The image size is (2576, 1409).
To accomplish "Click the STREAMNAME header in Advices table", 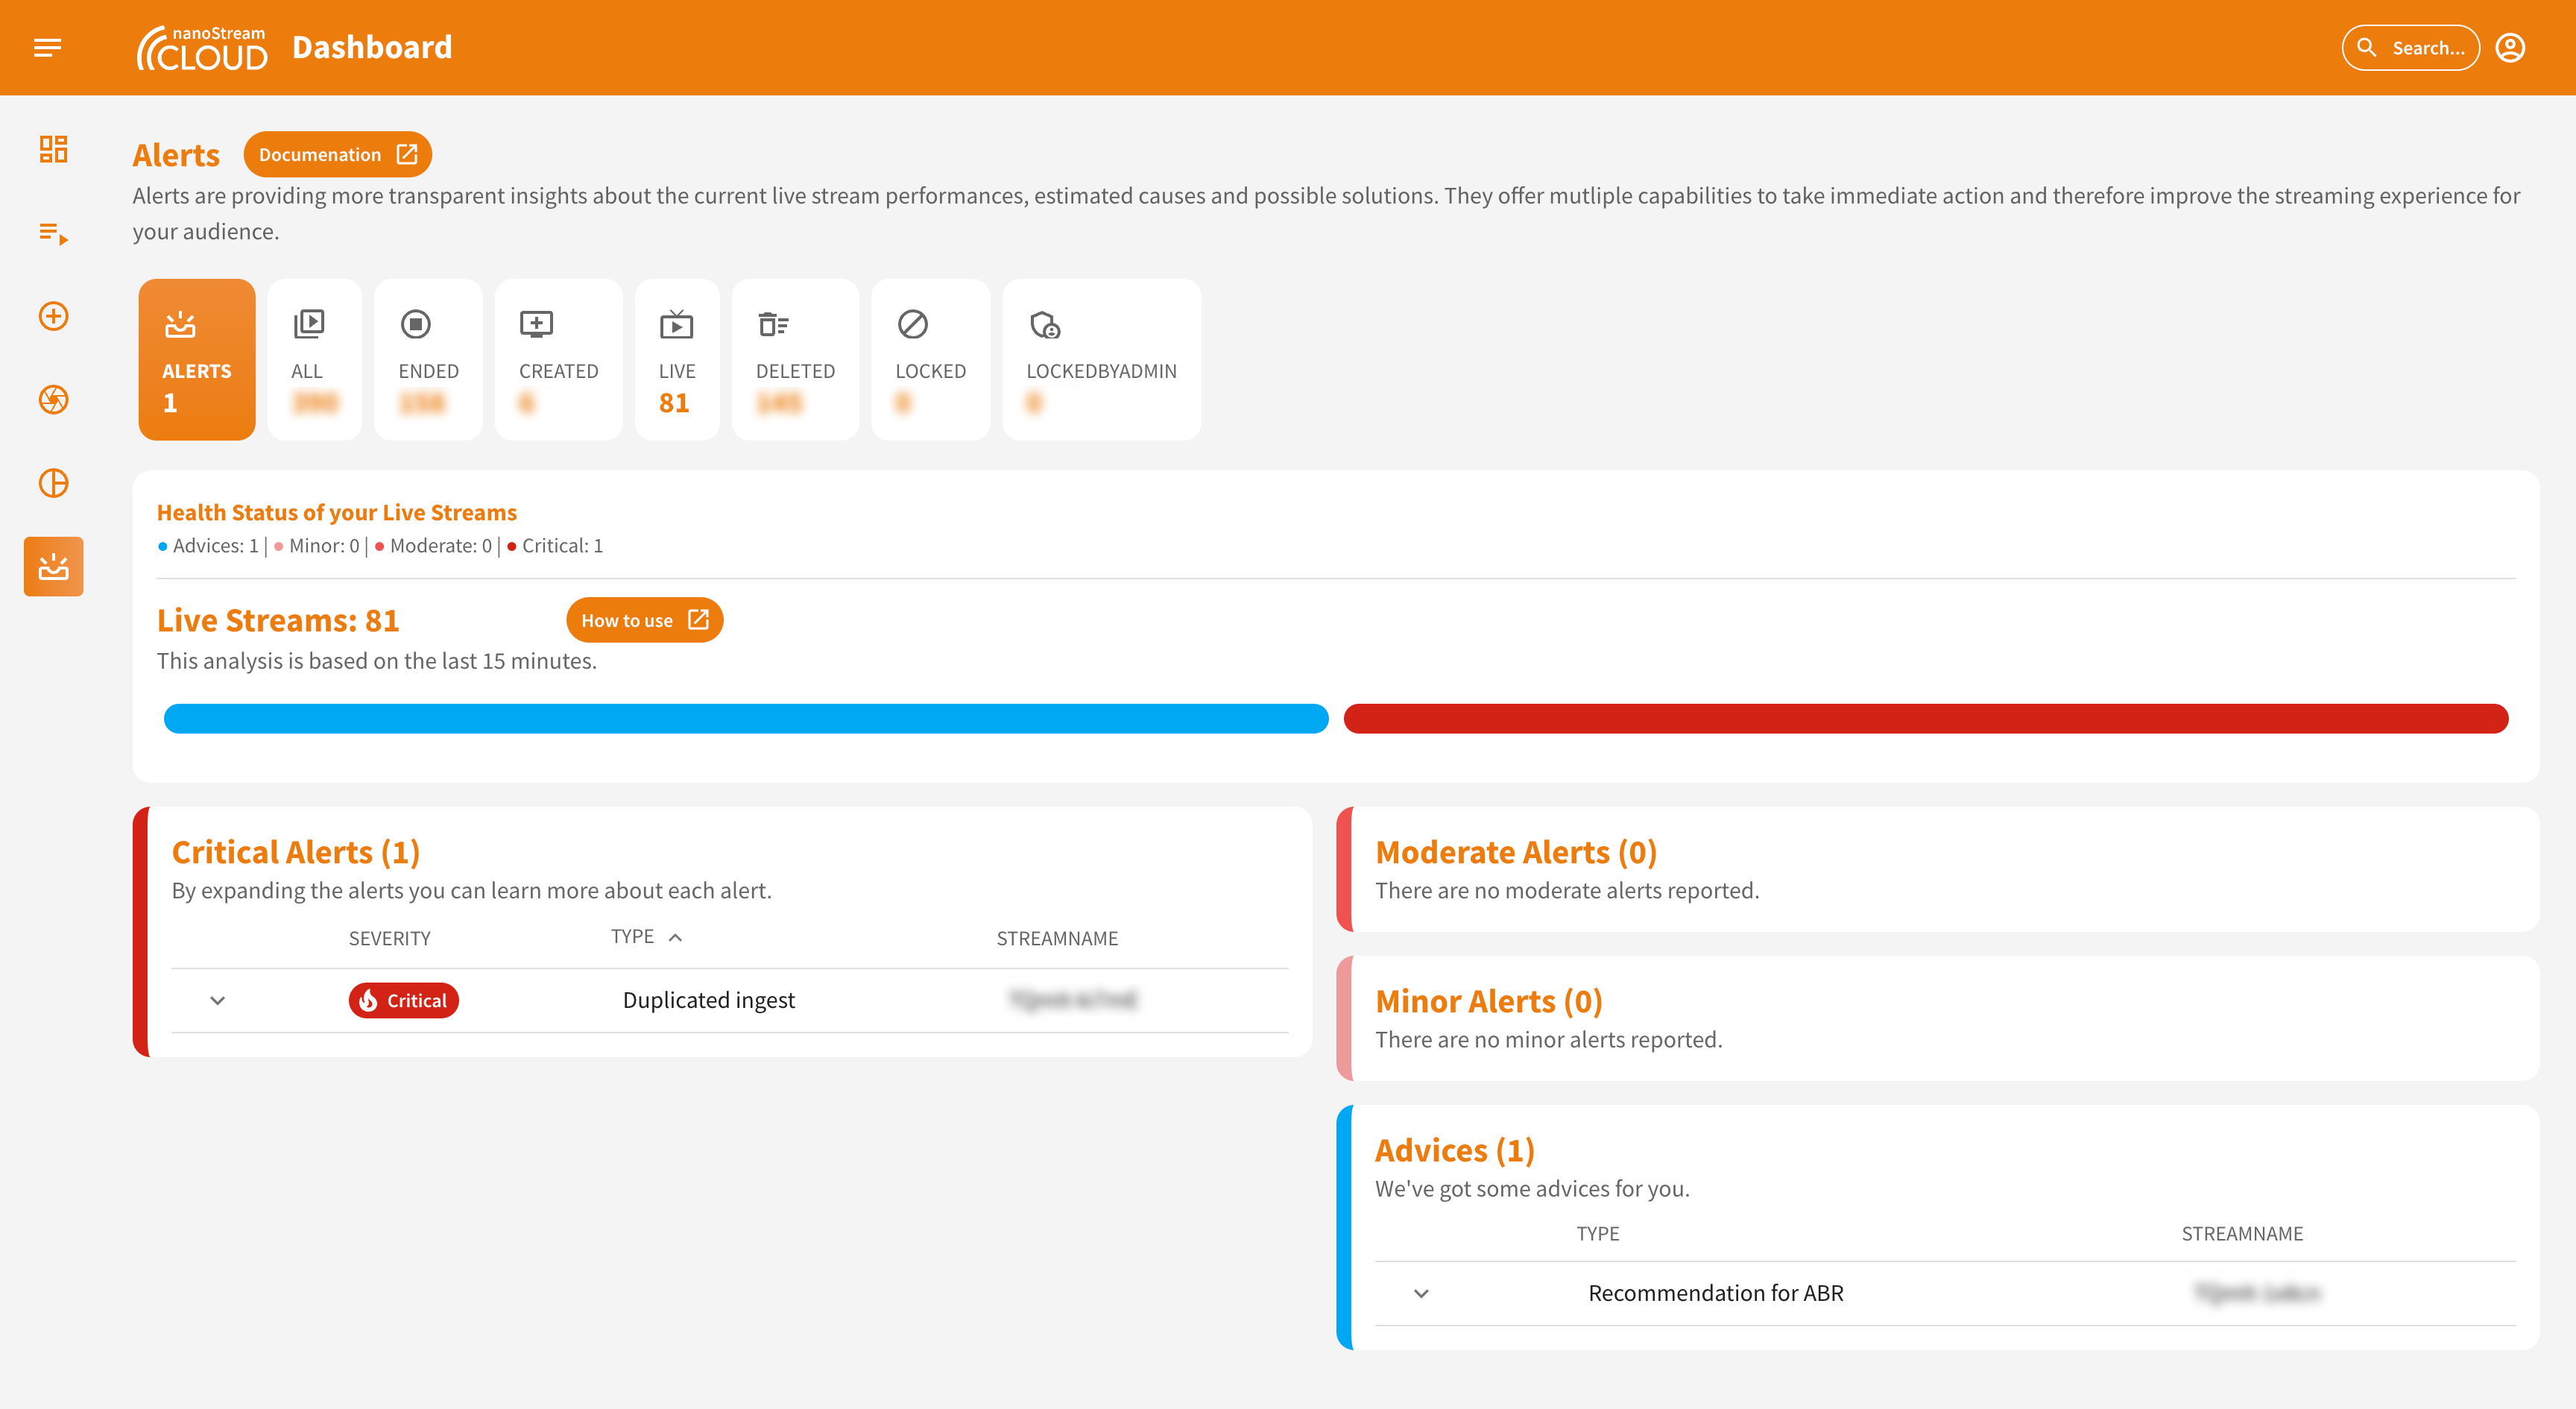I will (2242, 1233).
